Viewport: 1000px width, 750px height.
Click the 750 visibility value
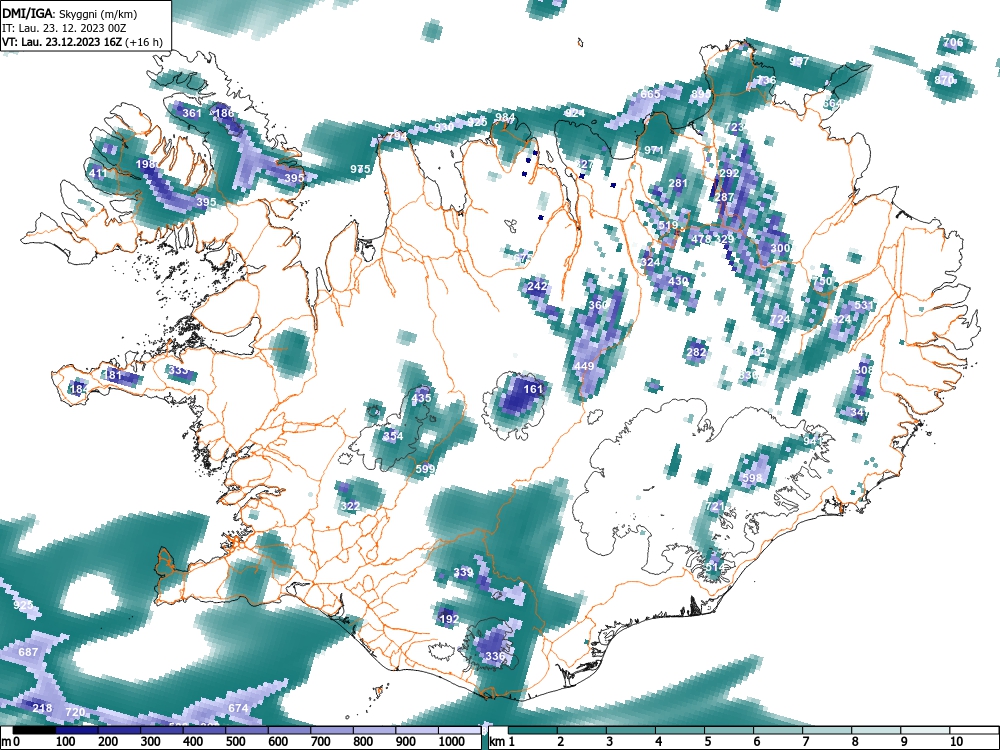pos(822,281)
